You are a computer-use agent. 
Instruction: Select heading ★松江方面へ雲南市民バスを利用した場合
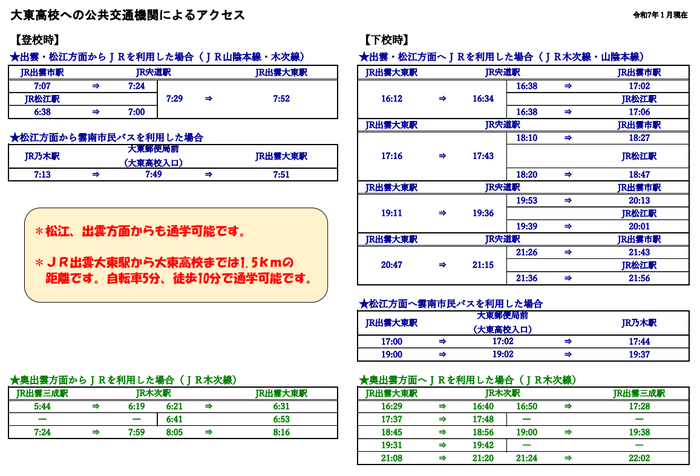[451, 304]
